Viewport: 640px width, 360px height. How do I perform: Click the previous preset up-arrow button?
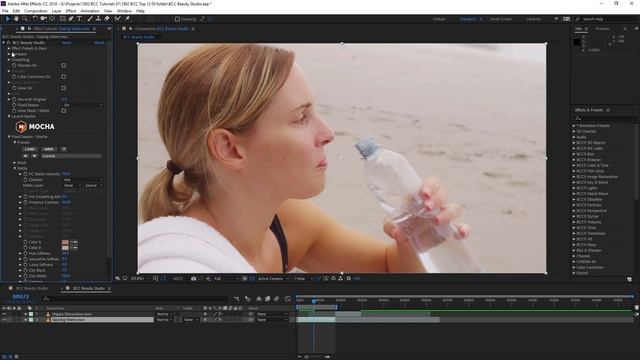coord(26,156)
